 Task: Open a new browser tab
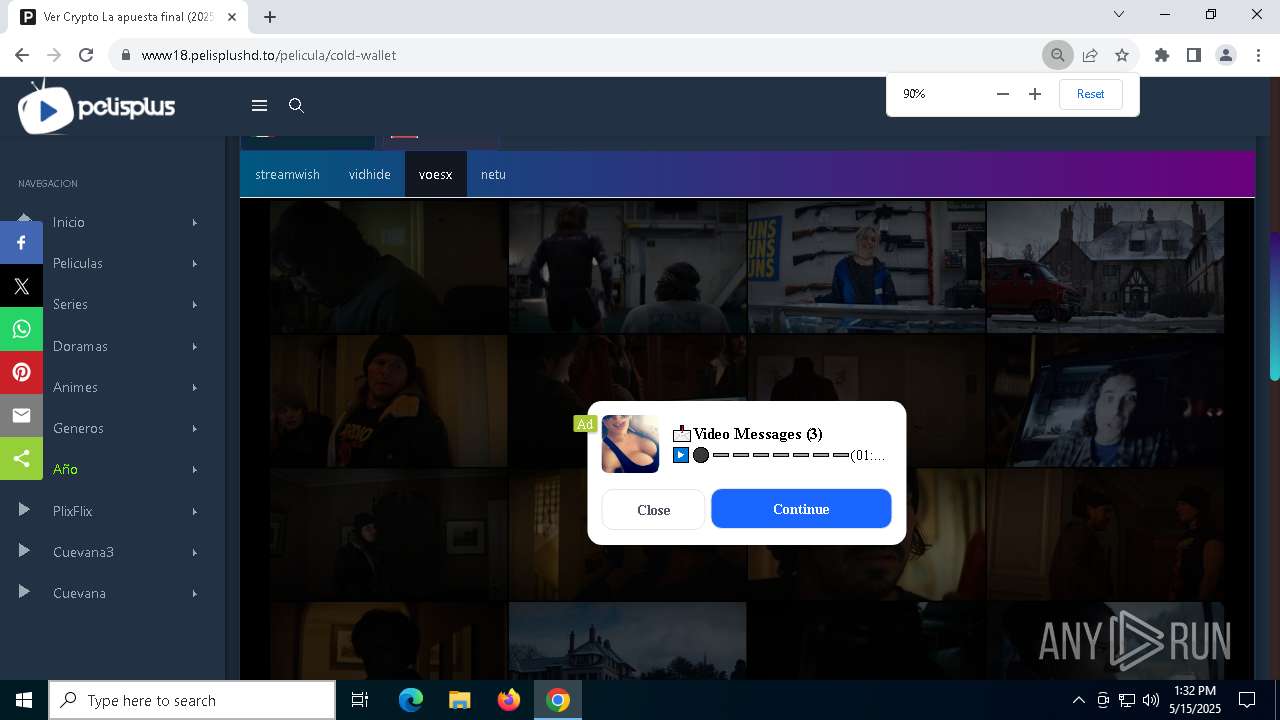(270, 16)
